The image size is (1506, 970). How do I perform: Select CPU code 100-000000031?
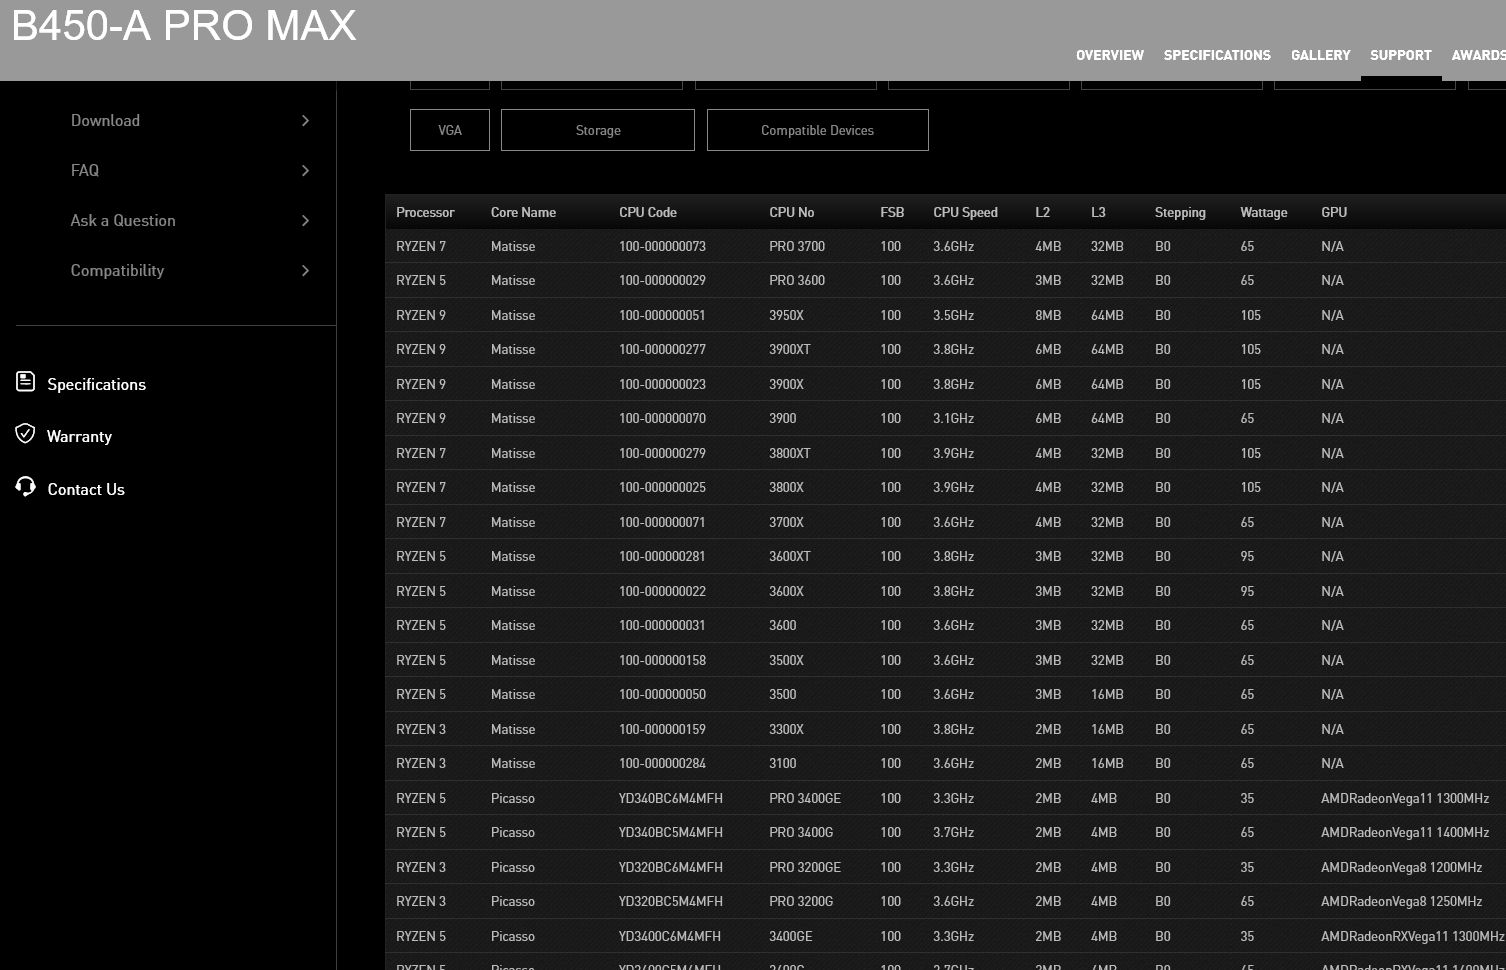click(662, 625)
